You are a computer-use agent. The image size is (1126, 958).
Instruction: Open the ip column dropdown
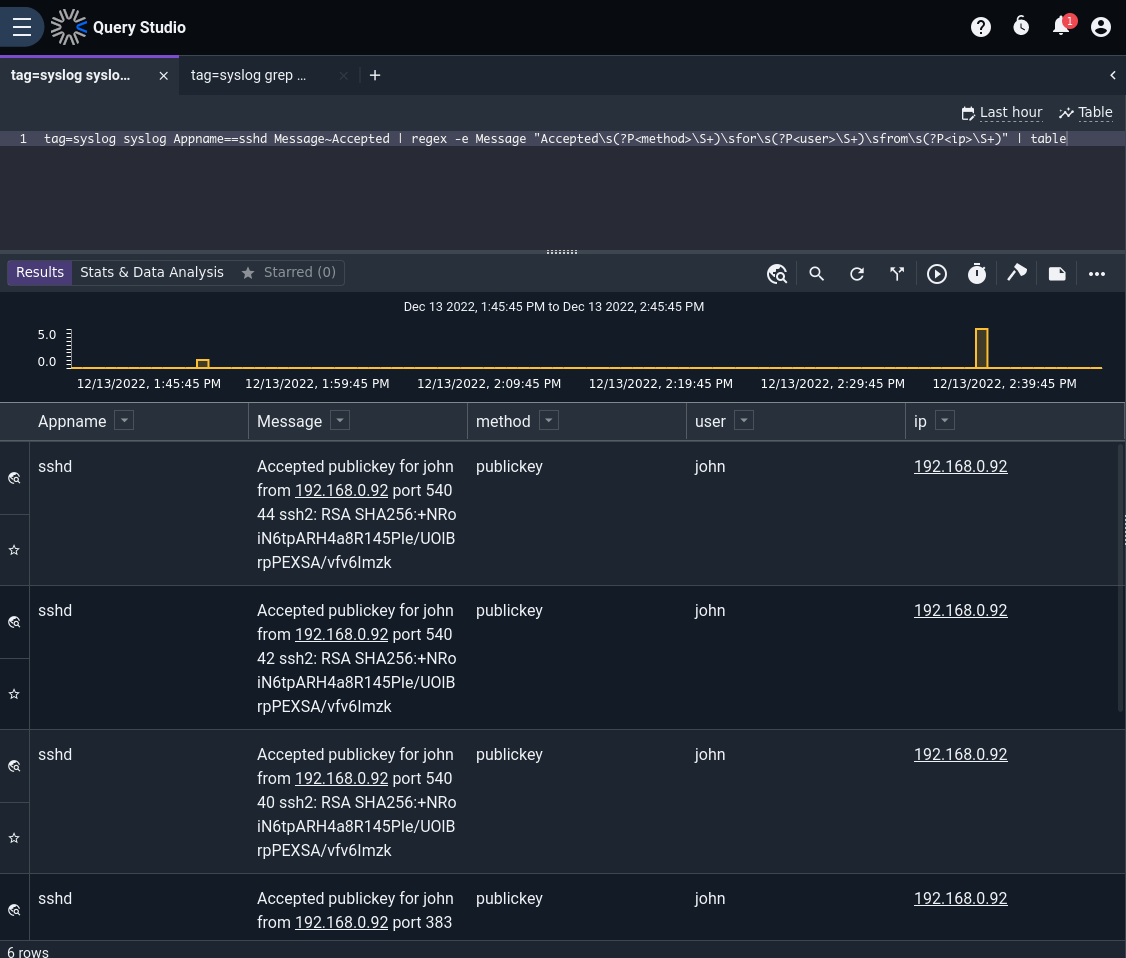tap(945, 421)
